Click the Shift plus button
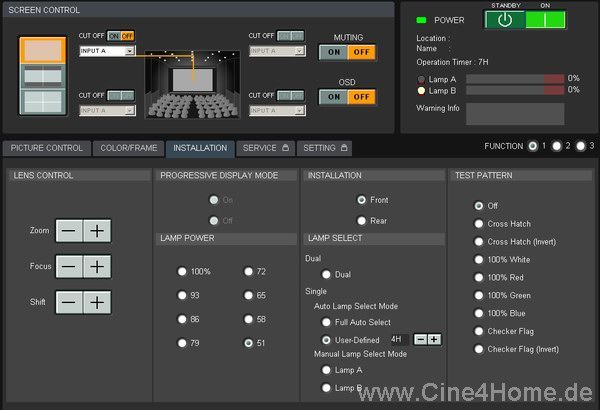Image resolution: width=600 pixels, height=410 pixels. tap(97, 303)
